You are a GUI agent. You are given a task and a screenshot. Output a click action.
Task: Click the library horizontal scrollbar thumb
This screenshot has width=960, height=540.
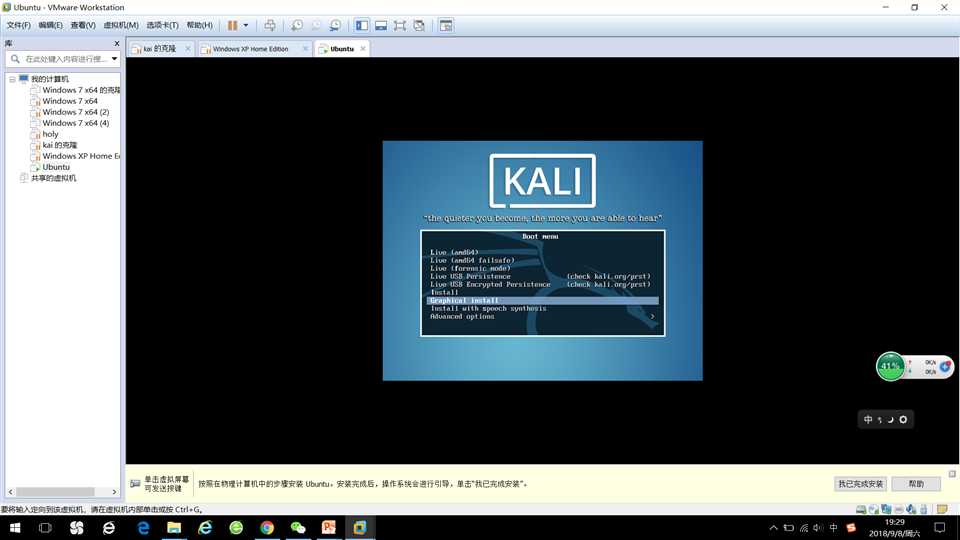(55, 492)
